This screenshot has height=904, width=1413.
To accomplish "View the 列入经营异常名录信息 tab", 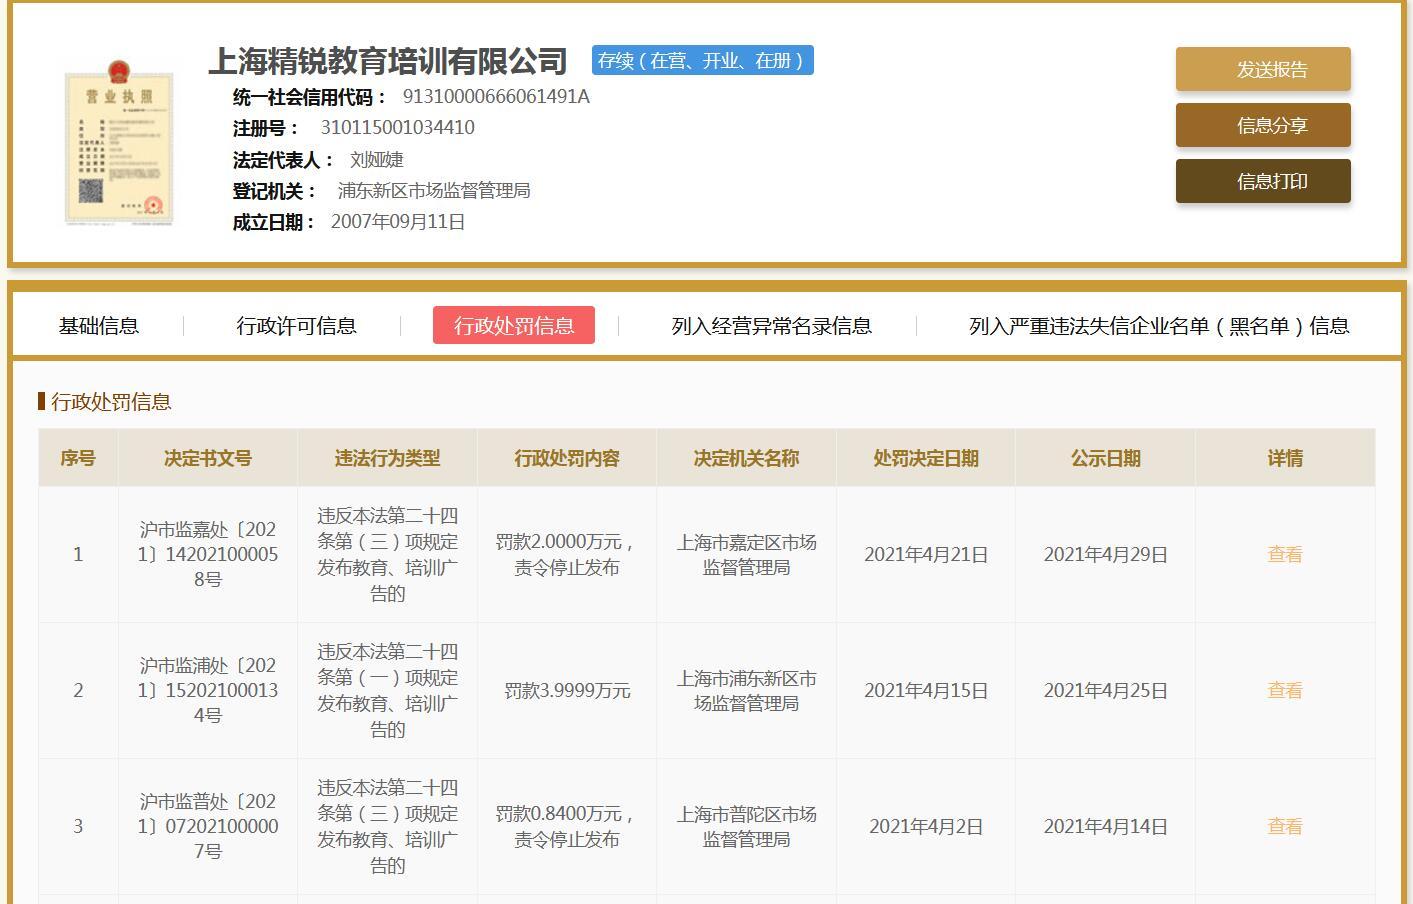I will [x=773, y=325].
